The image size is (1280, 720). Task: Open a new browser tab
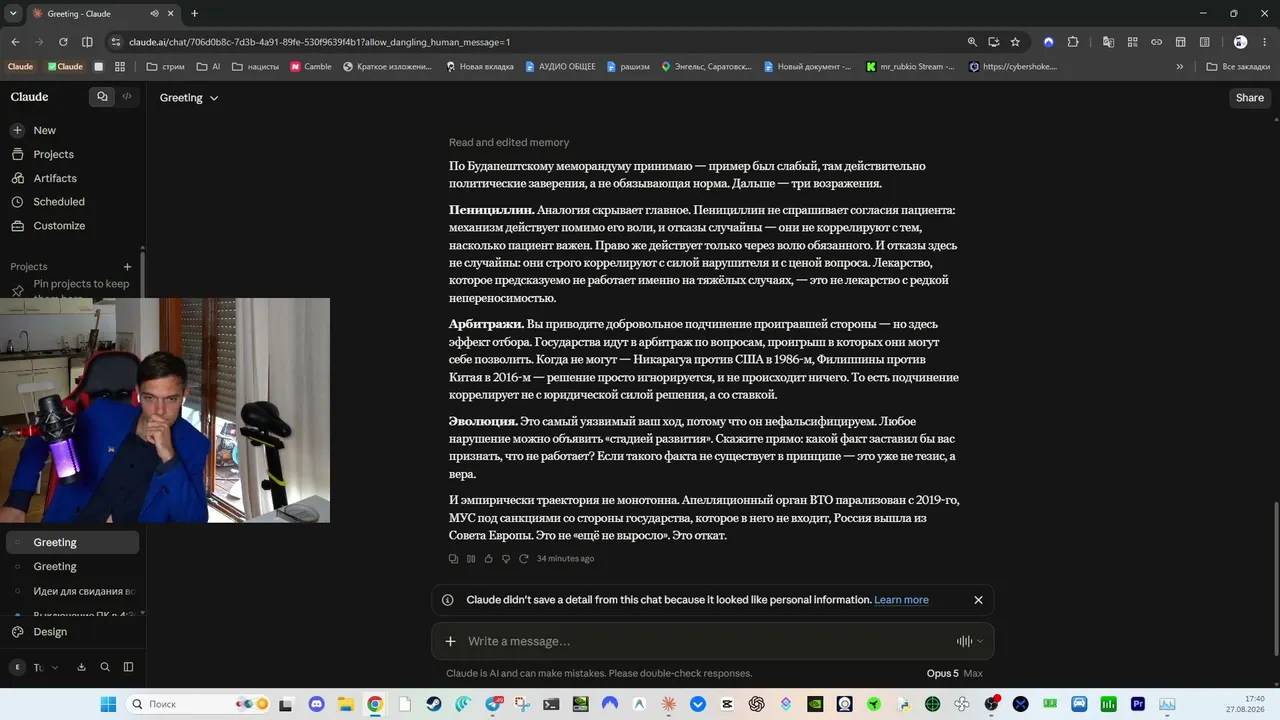(x=194, y=14)
